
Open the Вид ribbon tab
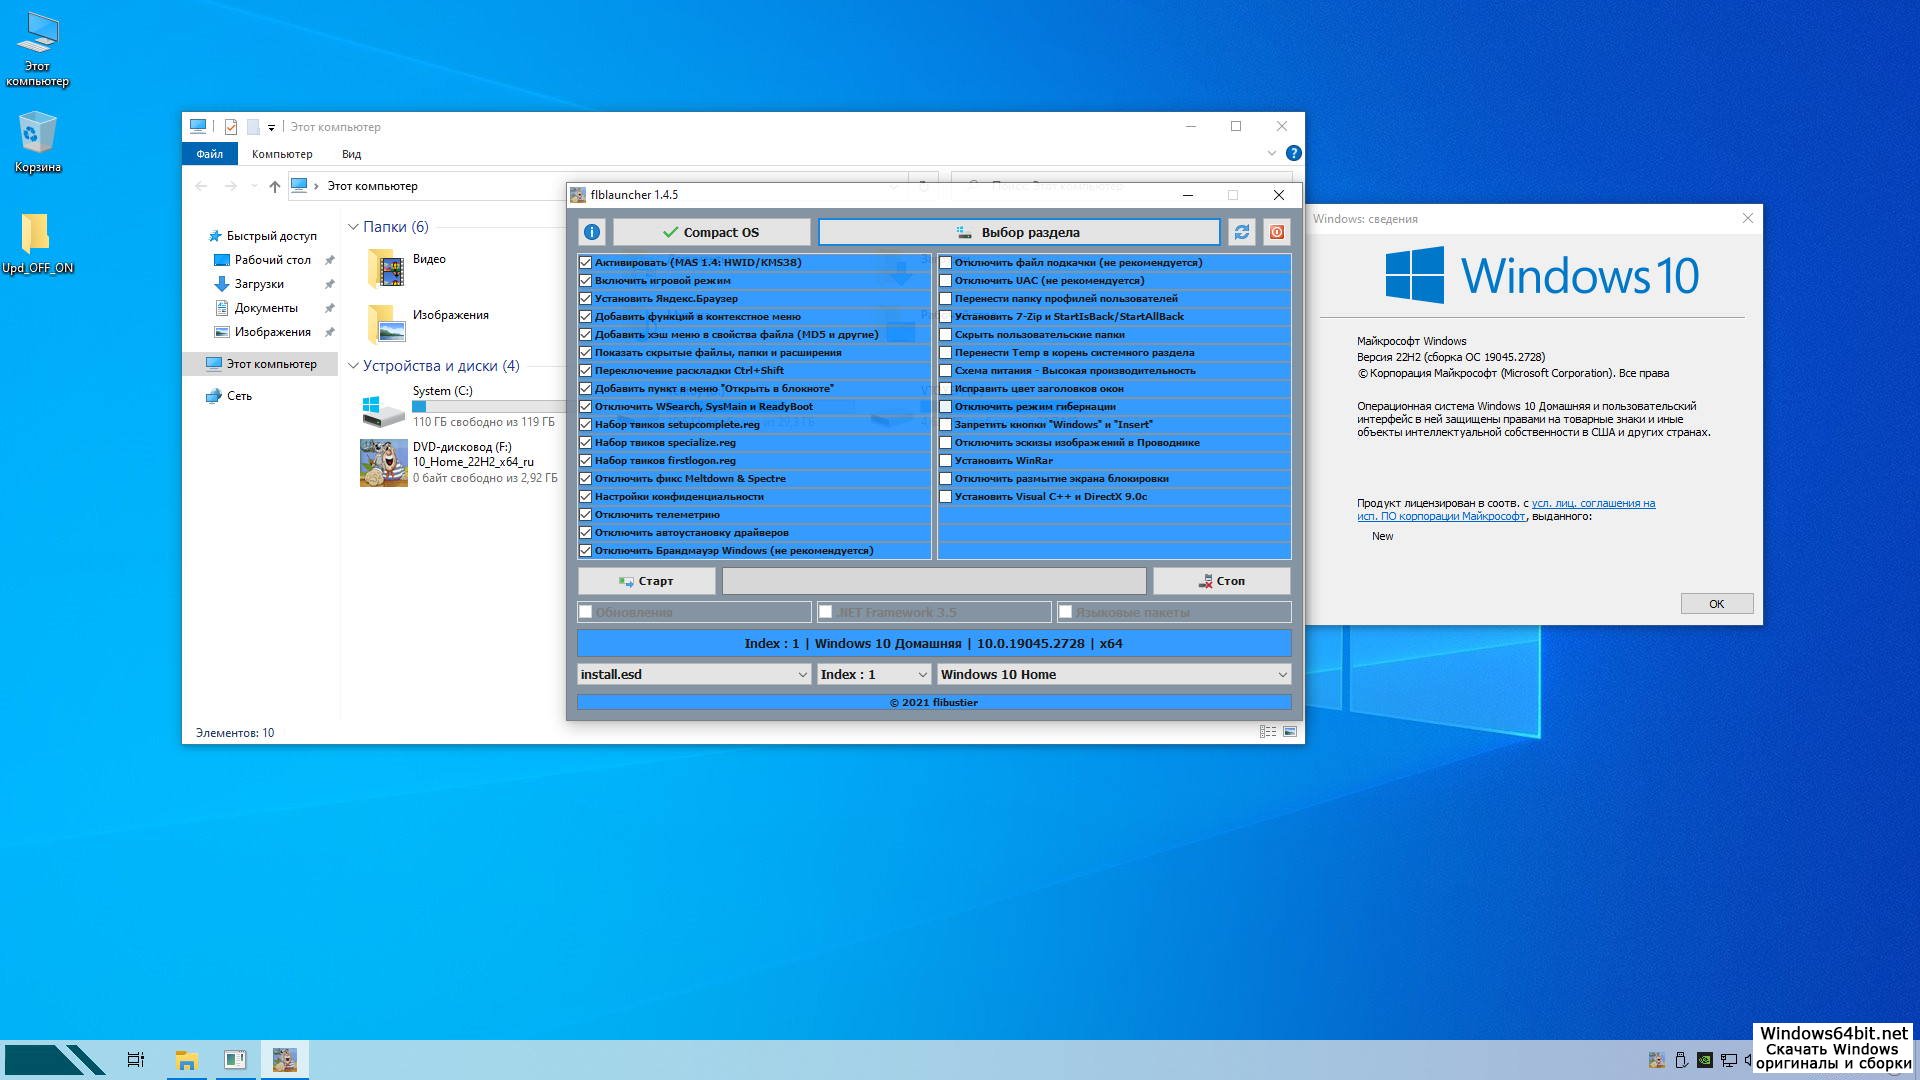351,154
